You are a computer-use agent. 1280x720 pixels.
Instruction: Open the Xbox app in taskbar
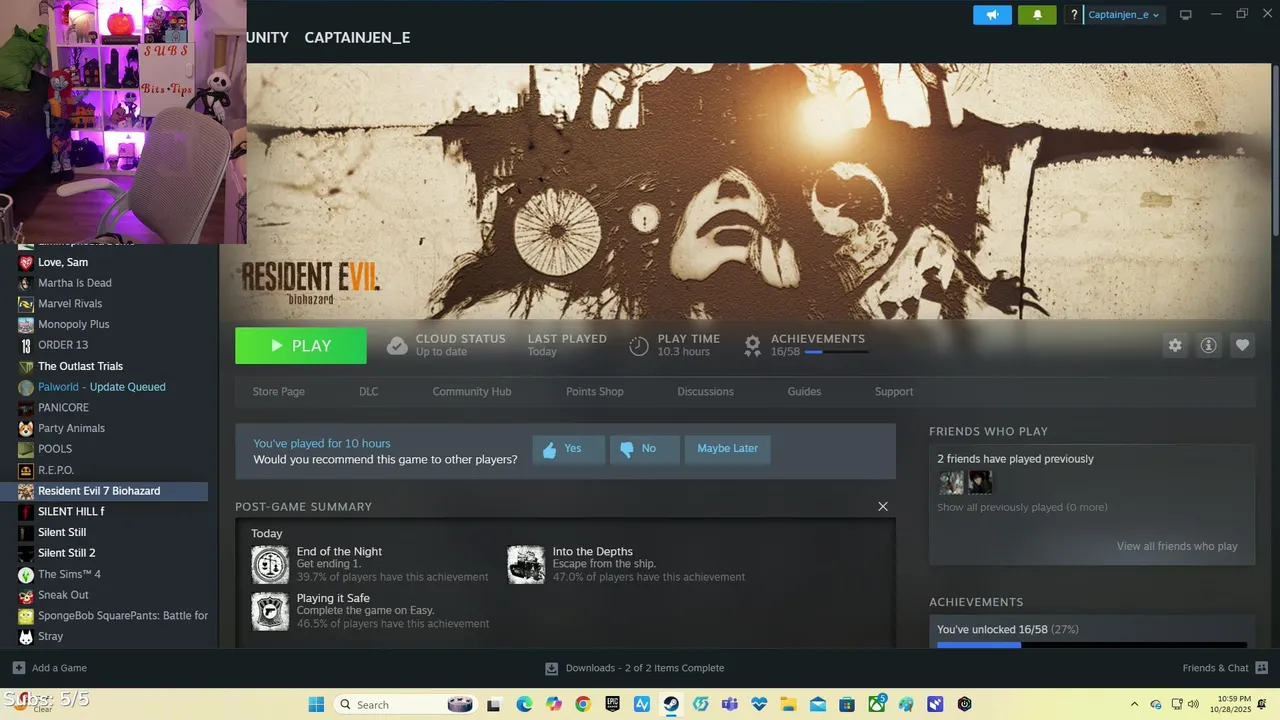876,704
